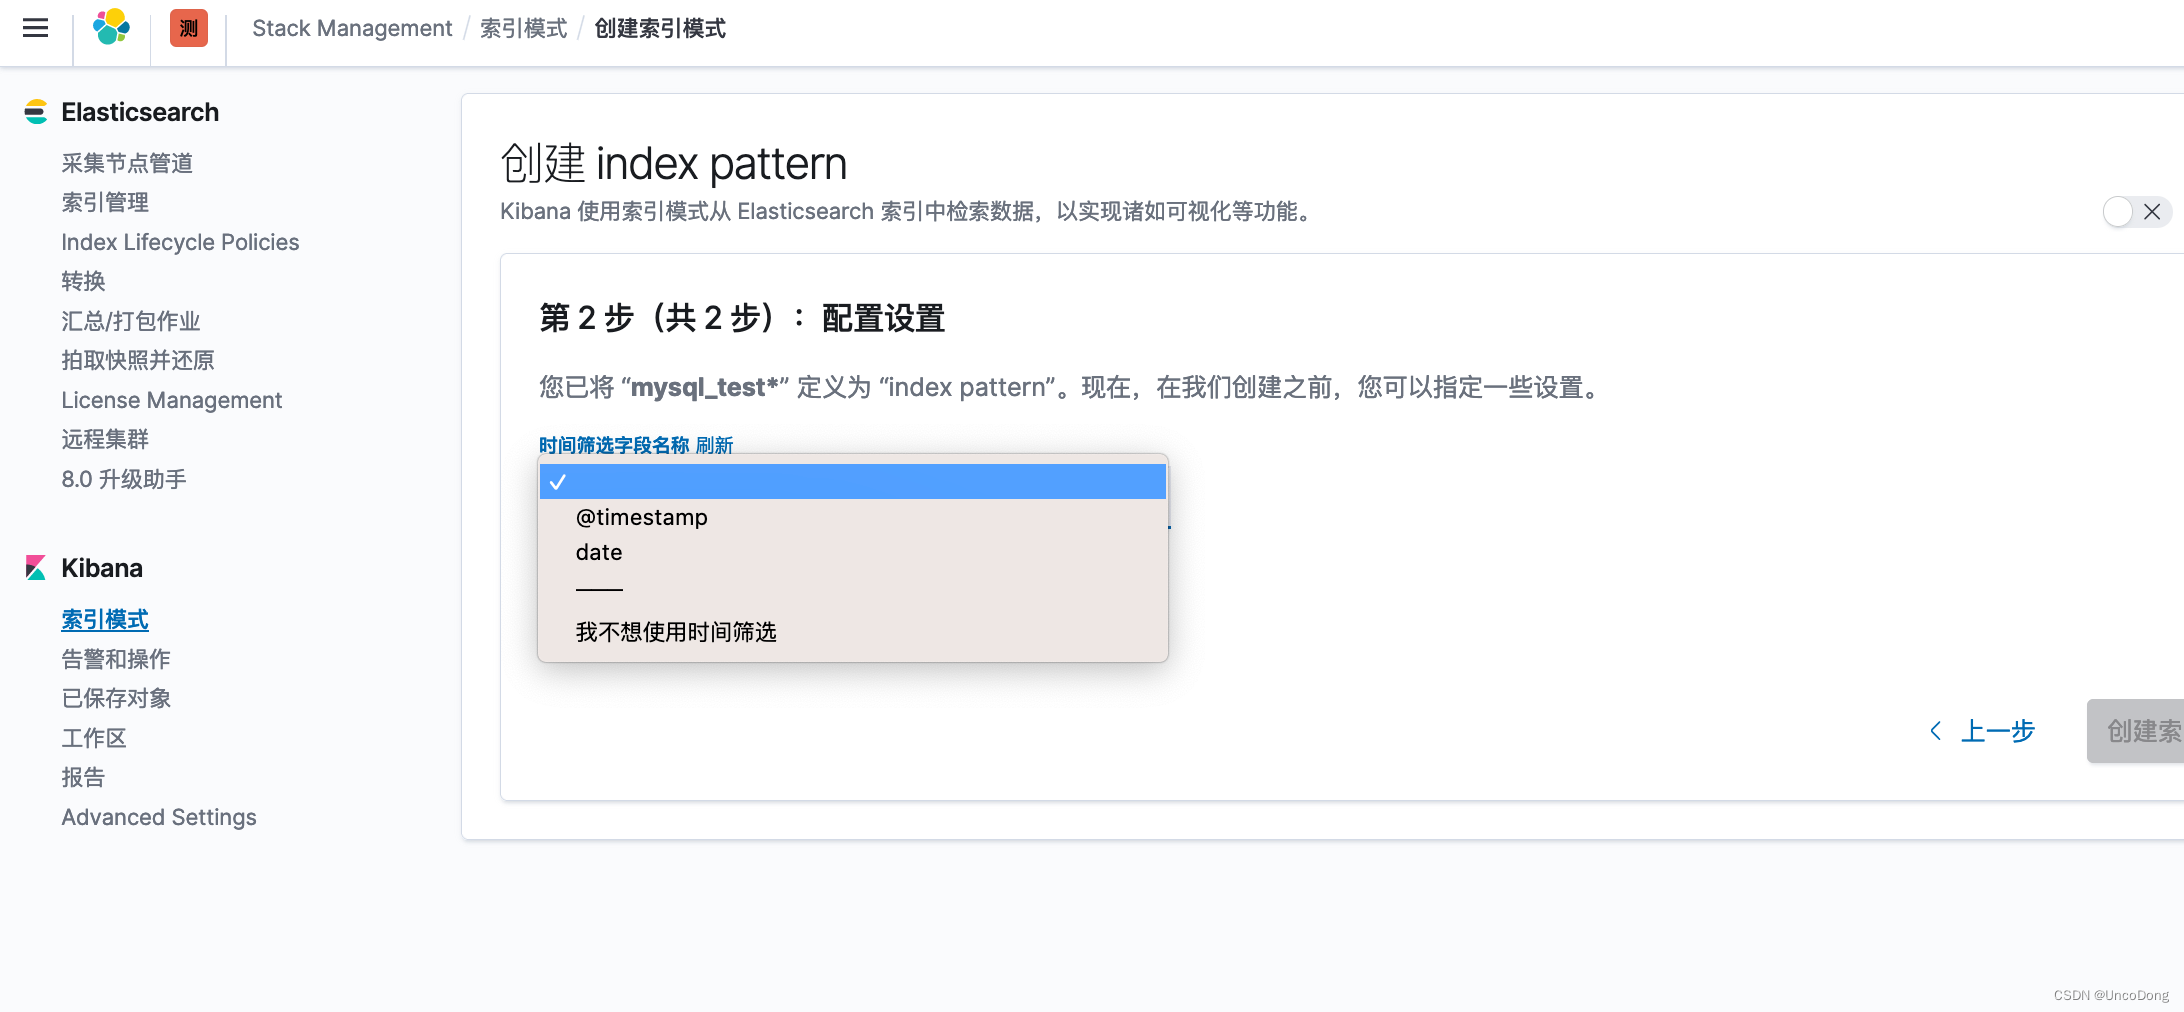Click the 创建 index pattern title
The image size is (2184, 1012).
point(673,163)
